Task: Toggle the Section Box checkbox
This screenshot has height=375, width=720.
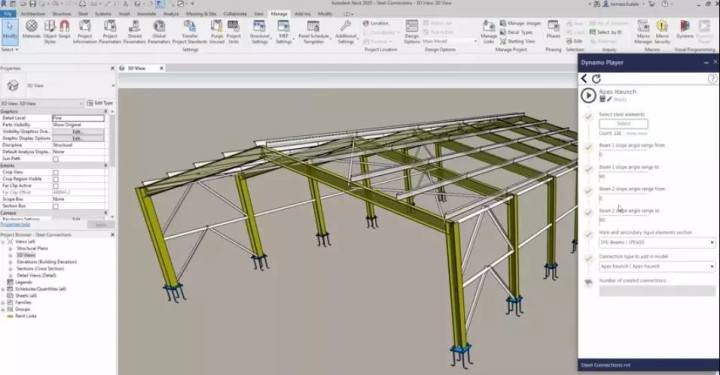Action: click(56, 206)
